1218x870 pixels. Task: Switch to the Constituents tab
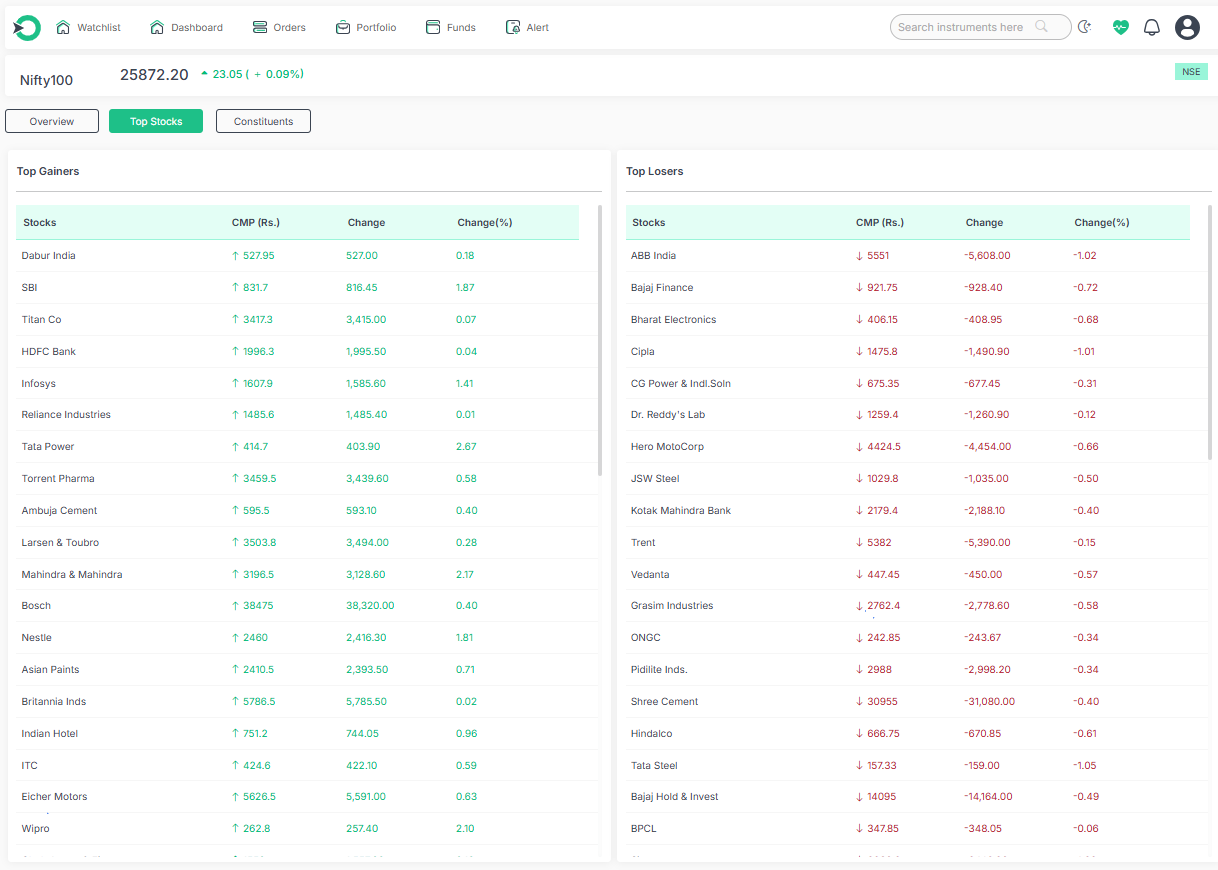(263, 121)
